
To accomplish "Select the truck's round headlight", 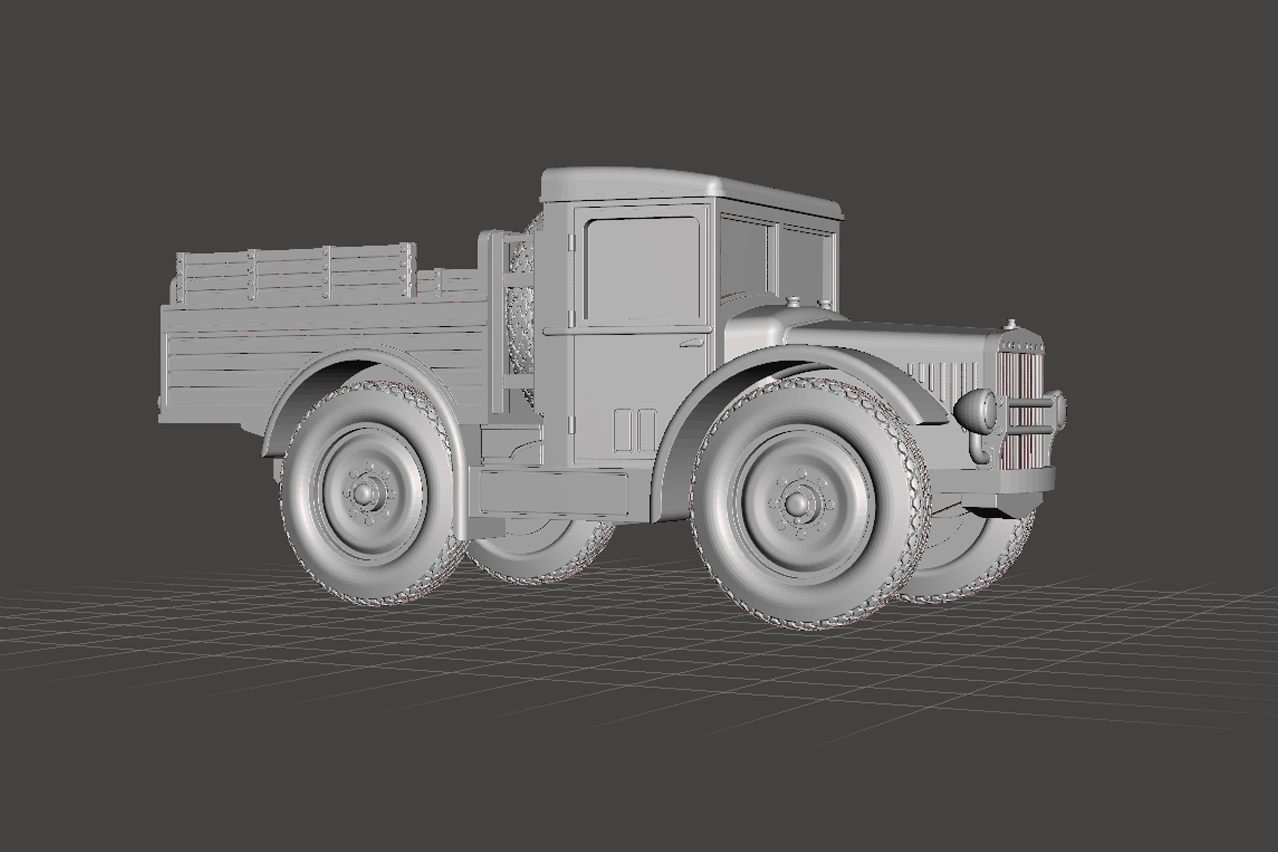I will point(976,411).
